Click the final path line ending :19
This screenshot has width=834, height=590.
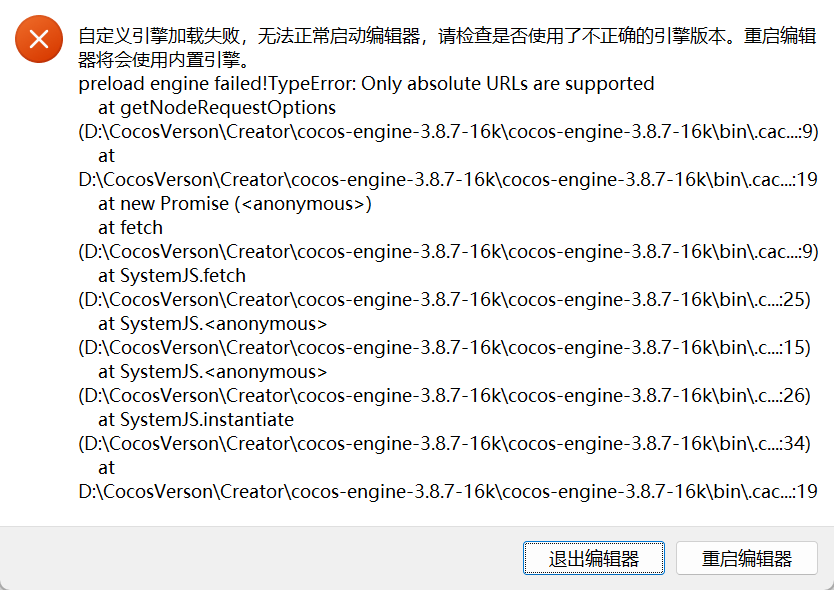click(x=448, y=492)
